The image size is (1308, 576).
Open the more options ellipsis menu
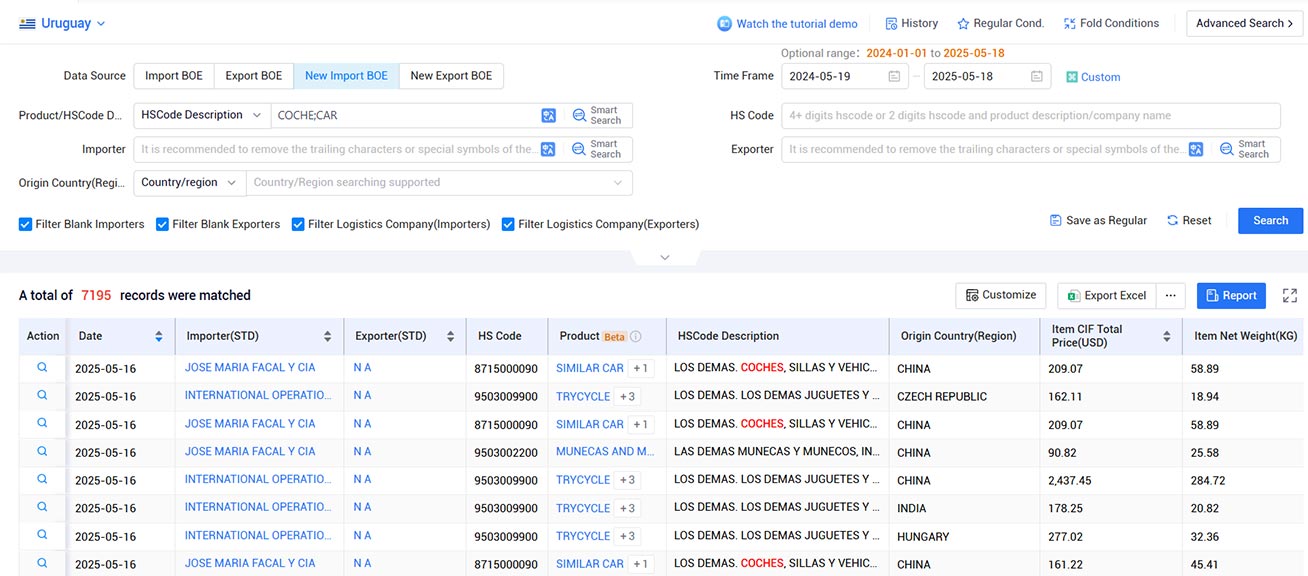(x=1171, y=295)
